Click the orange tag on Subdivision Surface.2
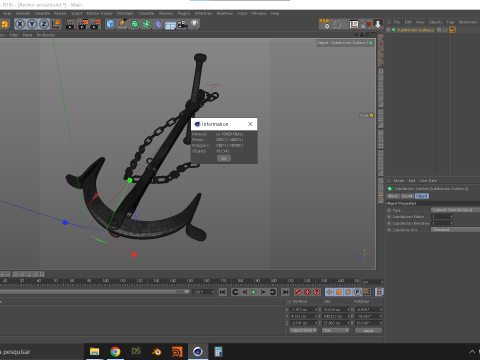 pos(452,30)
